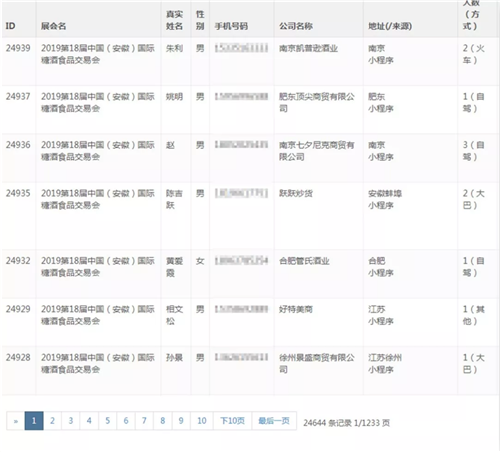The width and height of the screenshot is (500, 452).
Task: Click company 合肥管氏酒业
Action: tap(304, 261)
